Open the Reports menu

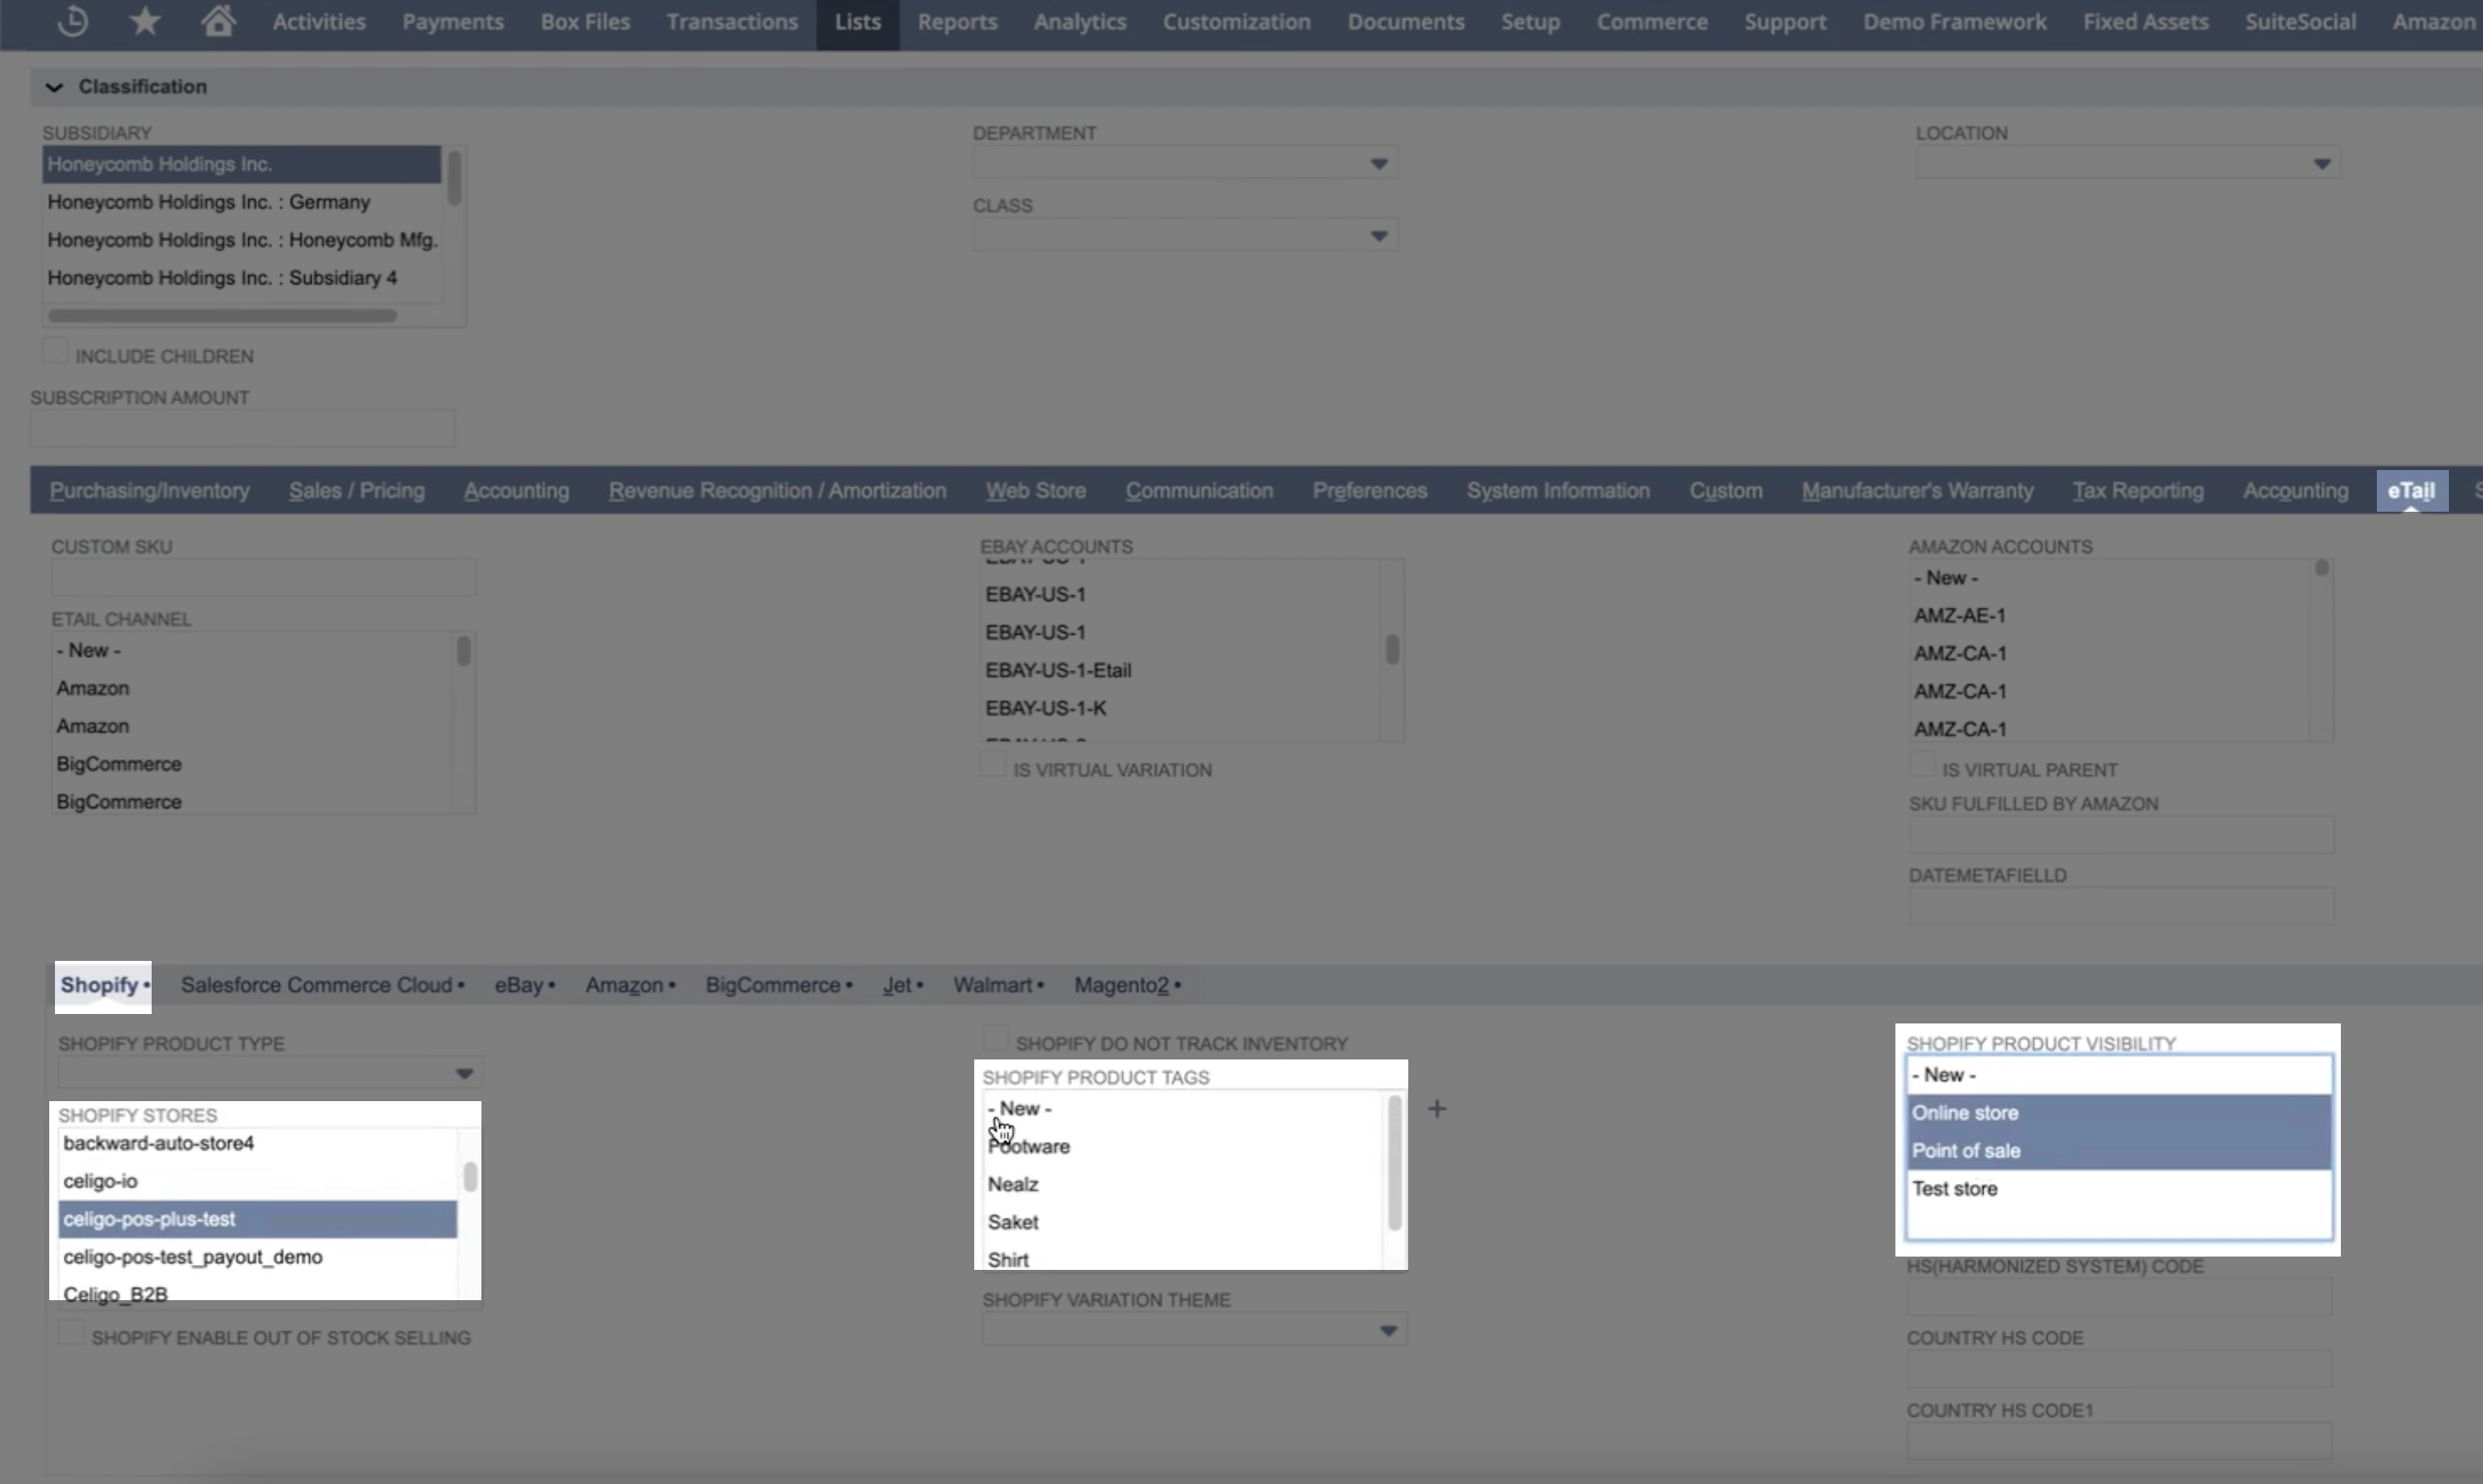pos(957,22)
